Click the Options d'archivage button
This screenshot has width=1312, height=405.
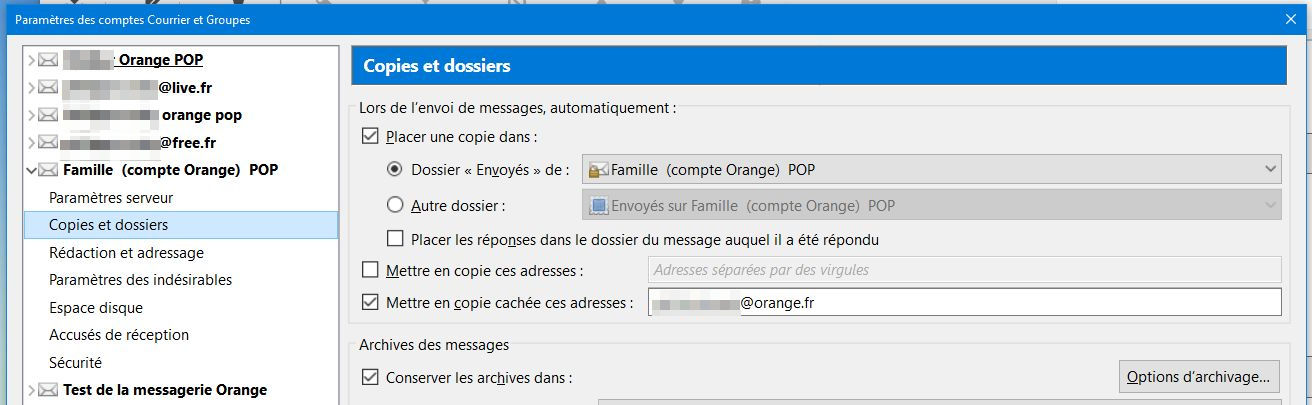(x=1198, y=377)
